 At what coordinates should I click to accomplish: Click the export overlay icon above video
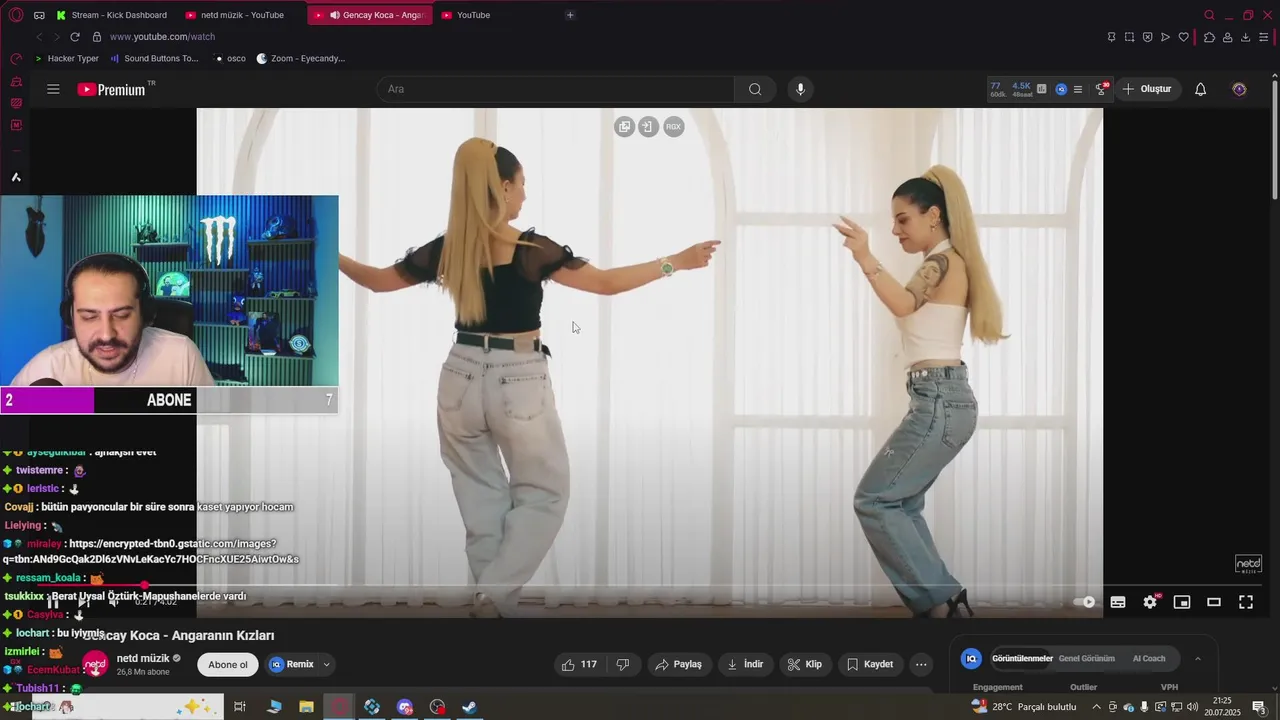point(649,127)
